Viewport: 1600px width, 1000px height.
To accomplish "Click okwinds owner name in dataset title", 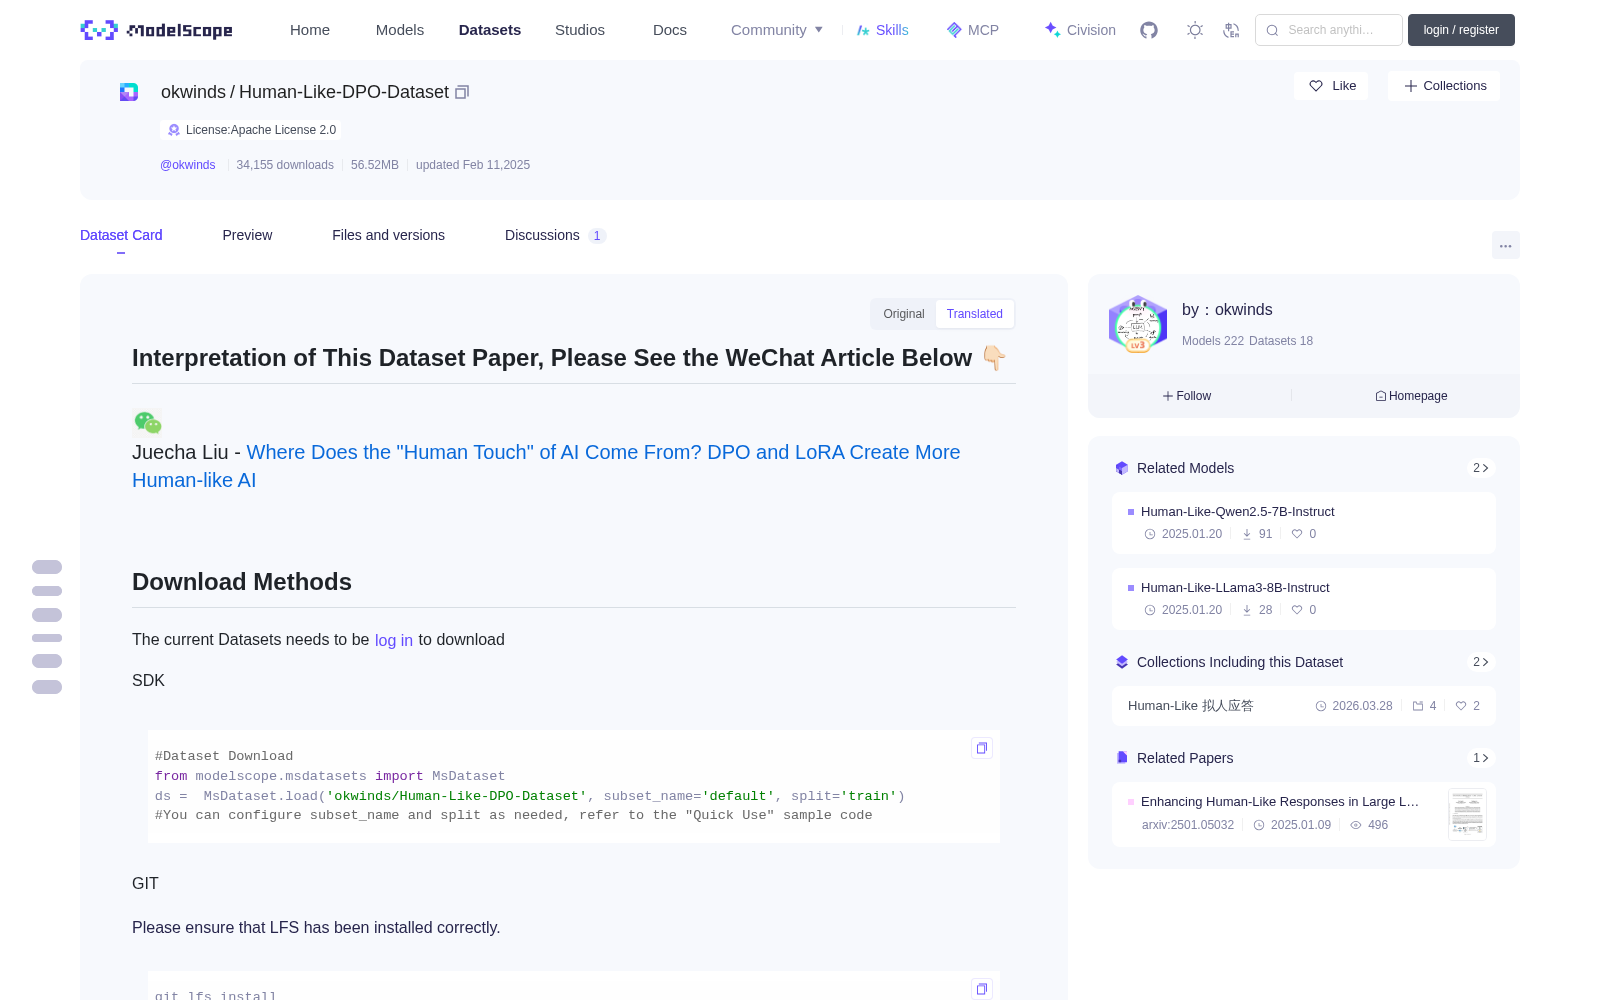I will pyautogui.click(x=193, y=92).
